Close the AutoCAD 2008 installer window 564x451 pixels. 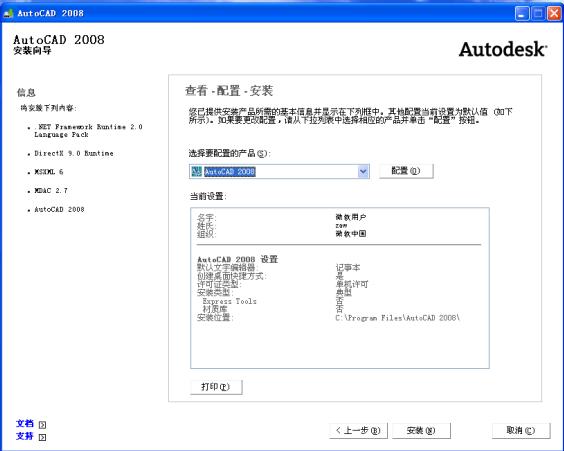click(554, 14)
